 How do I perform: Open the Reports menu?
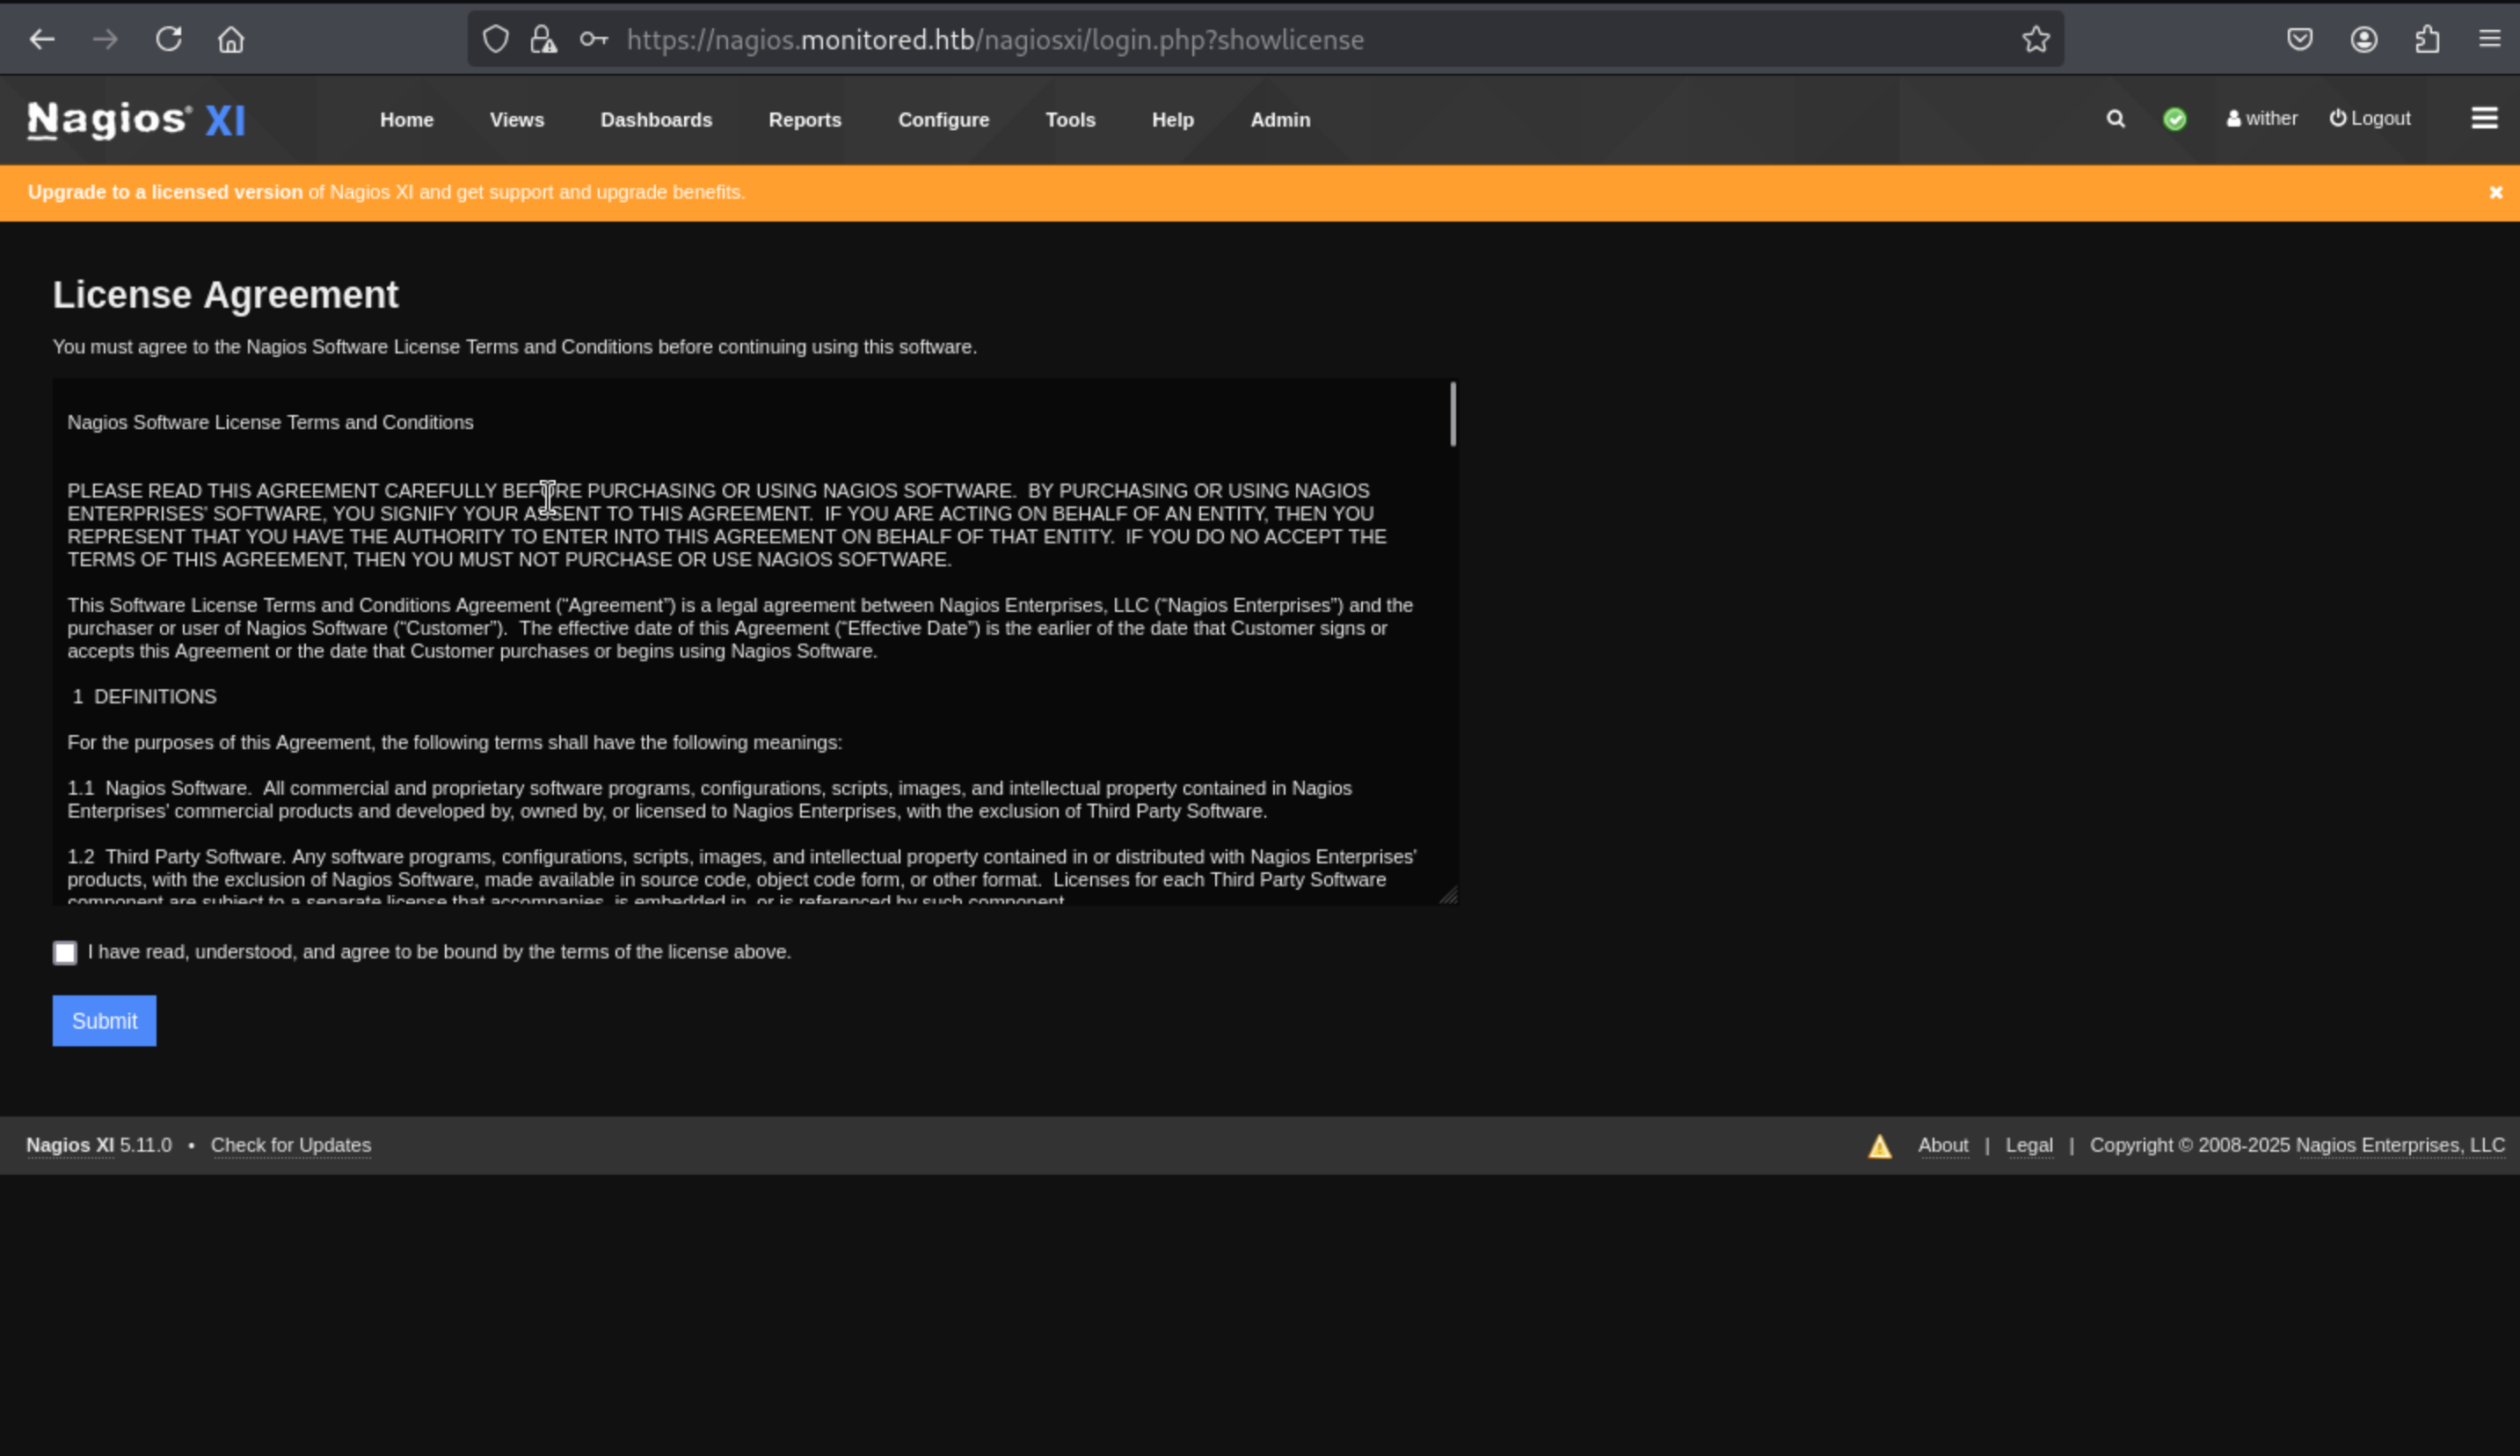tap(804, 120)
